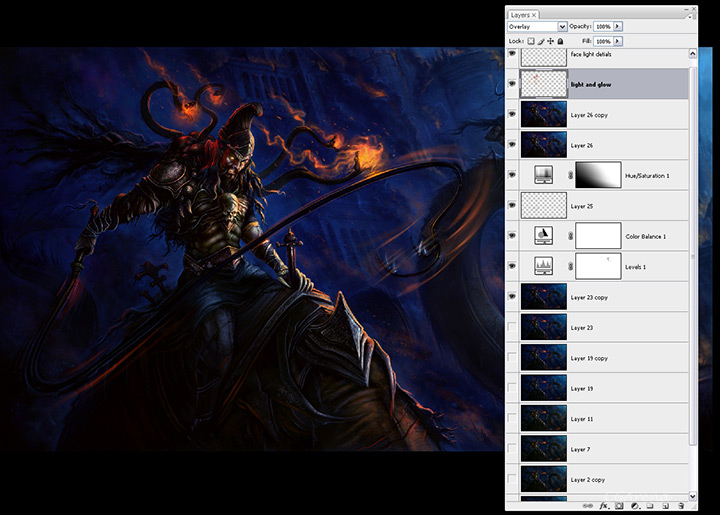Open the layer style fx menu
The height and width of the screenshot is (515, 720).
pyautogui.click(x=604, y=506)
